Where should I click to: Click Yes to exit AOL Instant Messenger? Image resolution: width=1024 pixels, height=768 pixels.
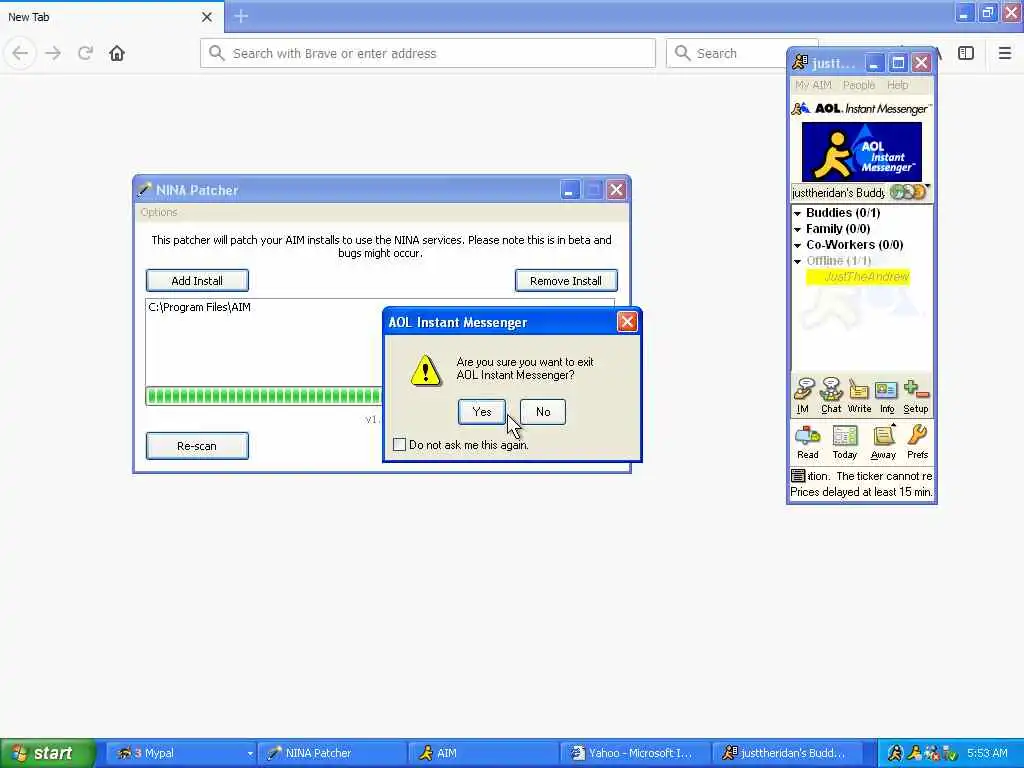[481, 411]
